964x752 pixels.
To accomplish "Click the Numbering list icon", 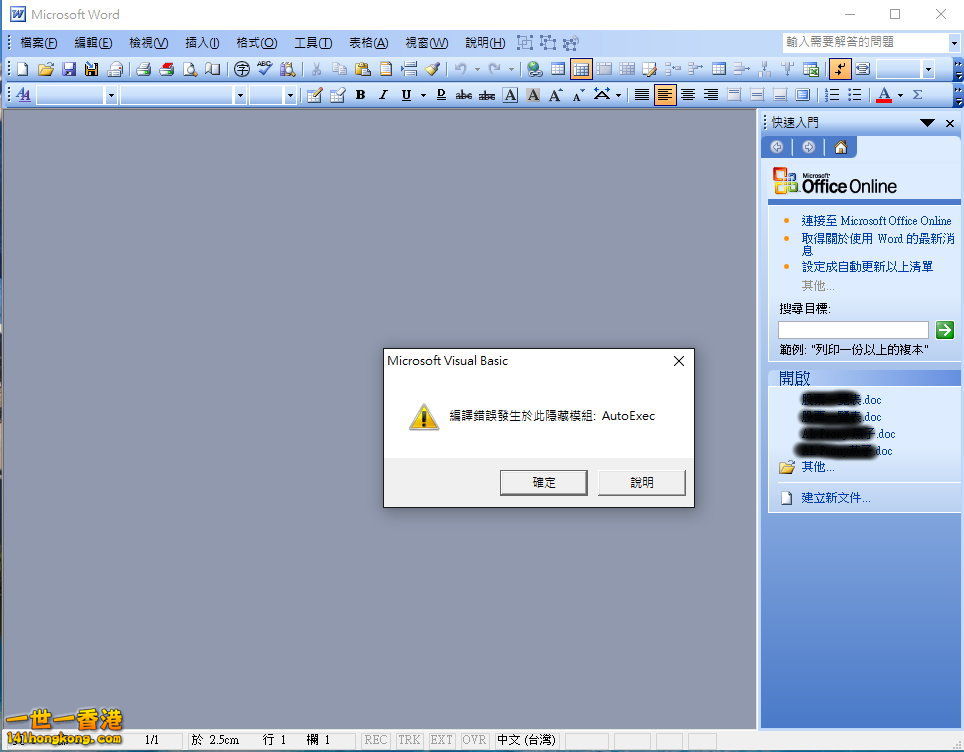I will (x=832, y=95).
